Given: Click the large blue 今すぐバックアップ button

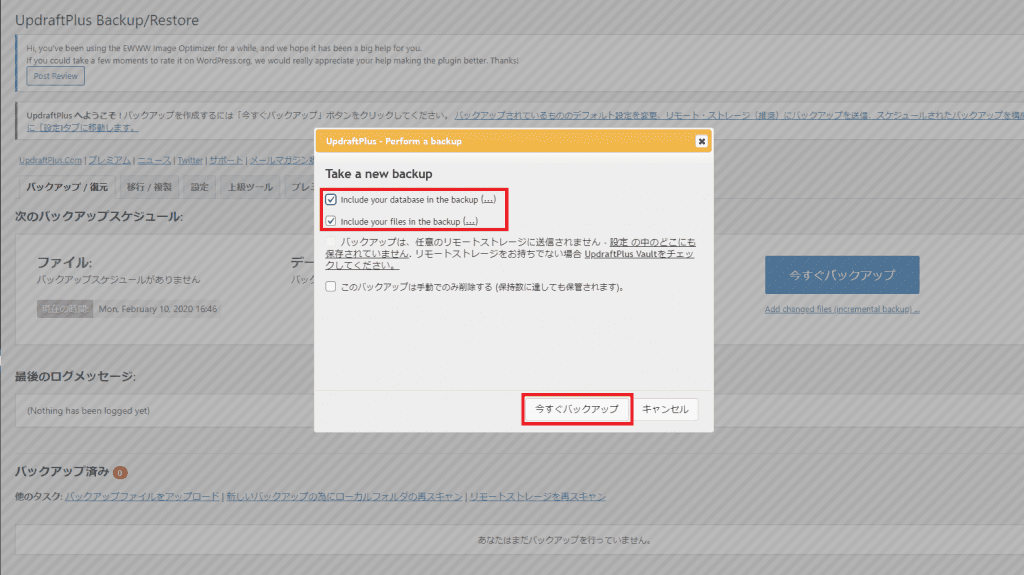Looking at the screenshot, I should coord(841,274).
